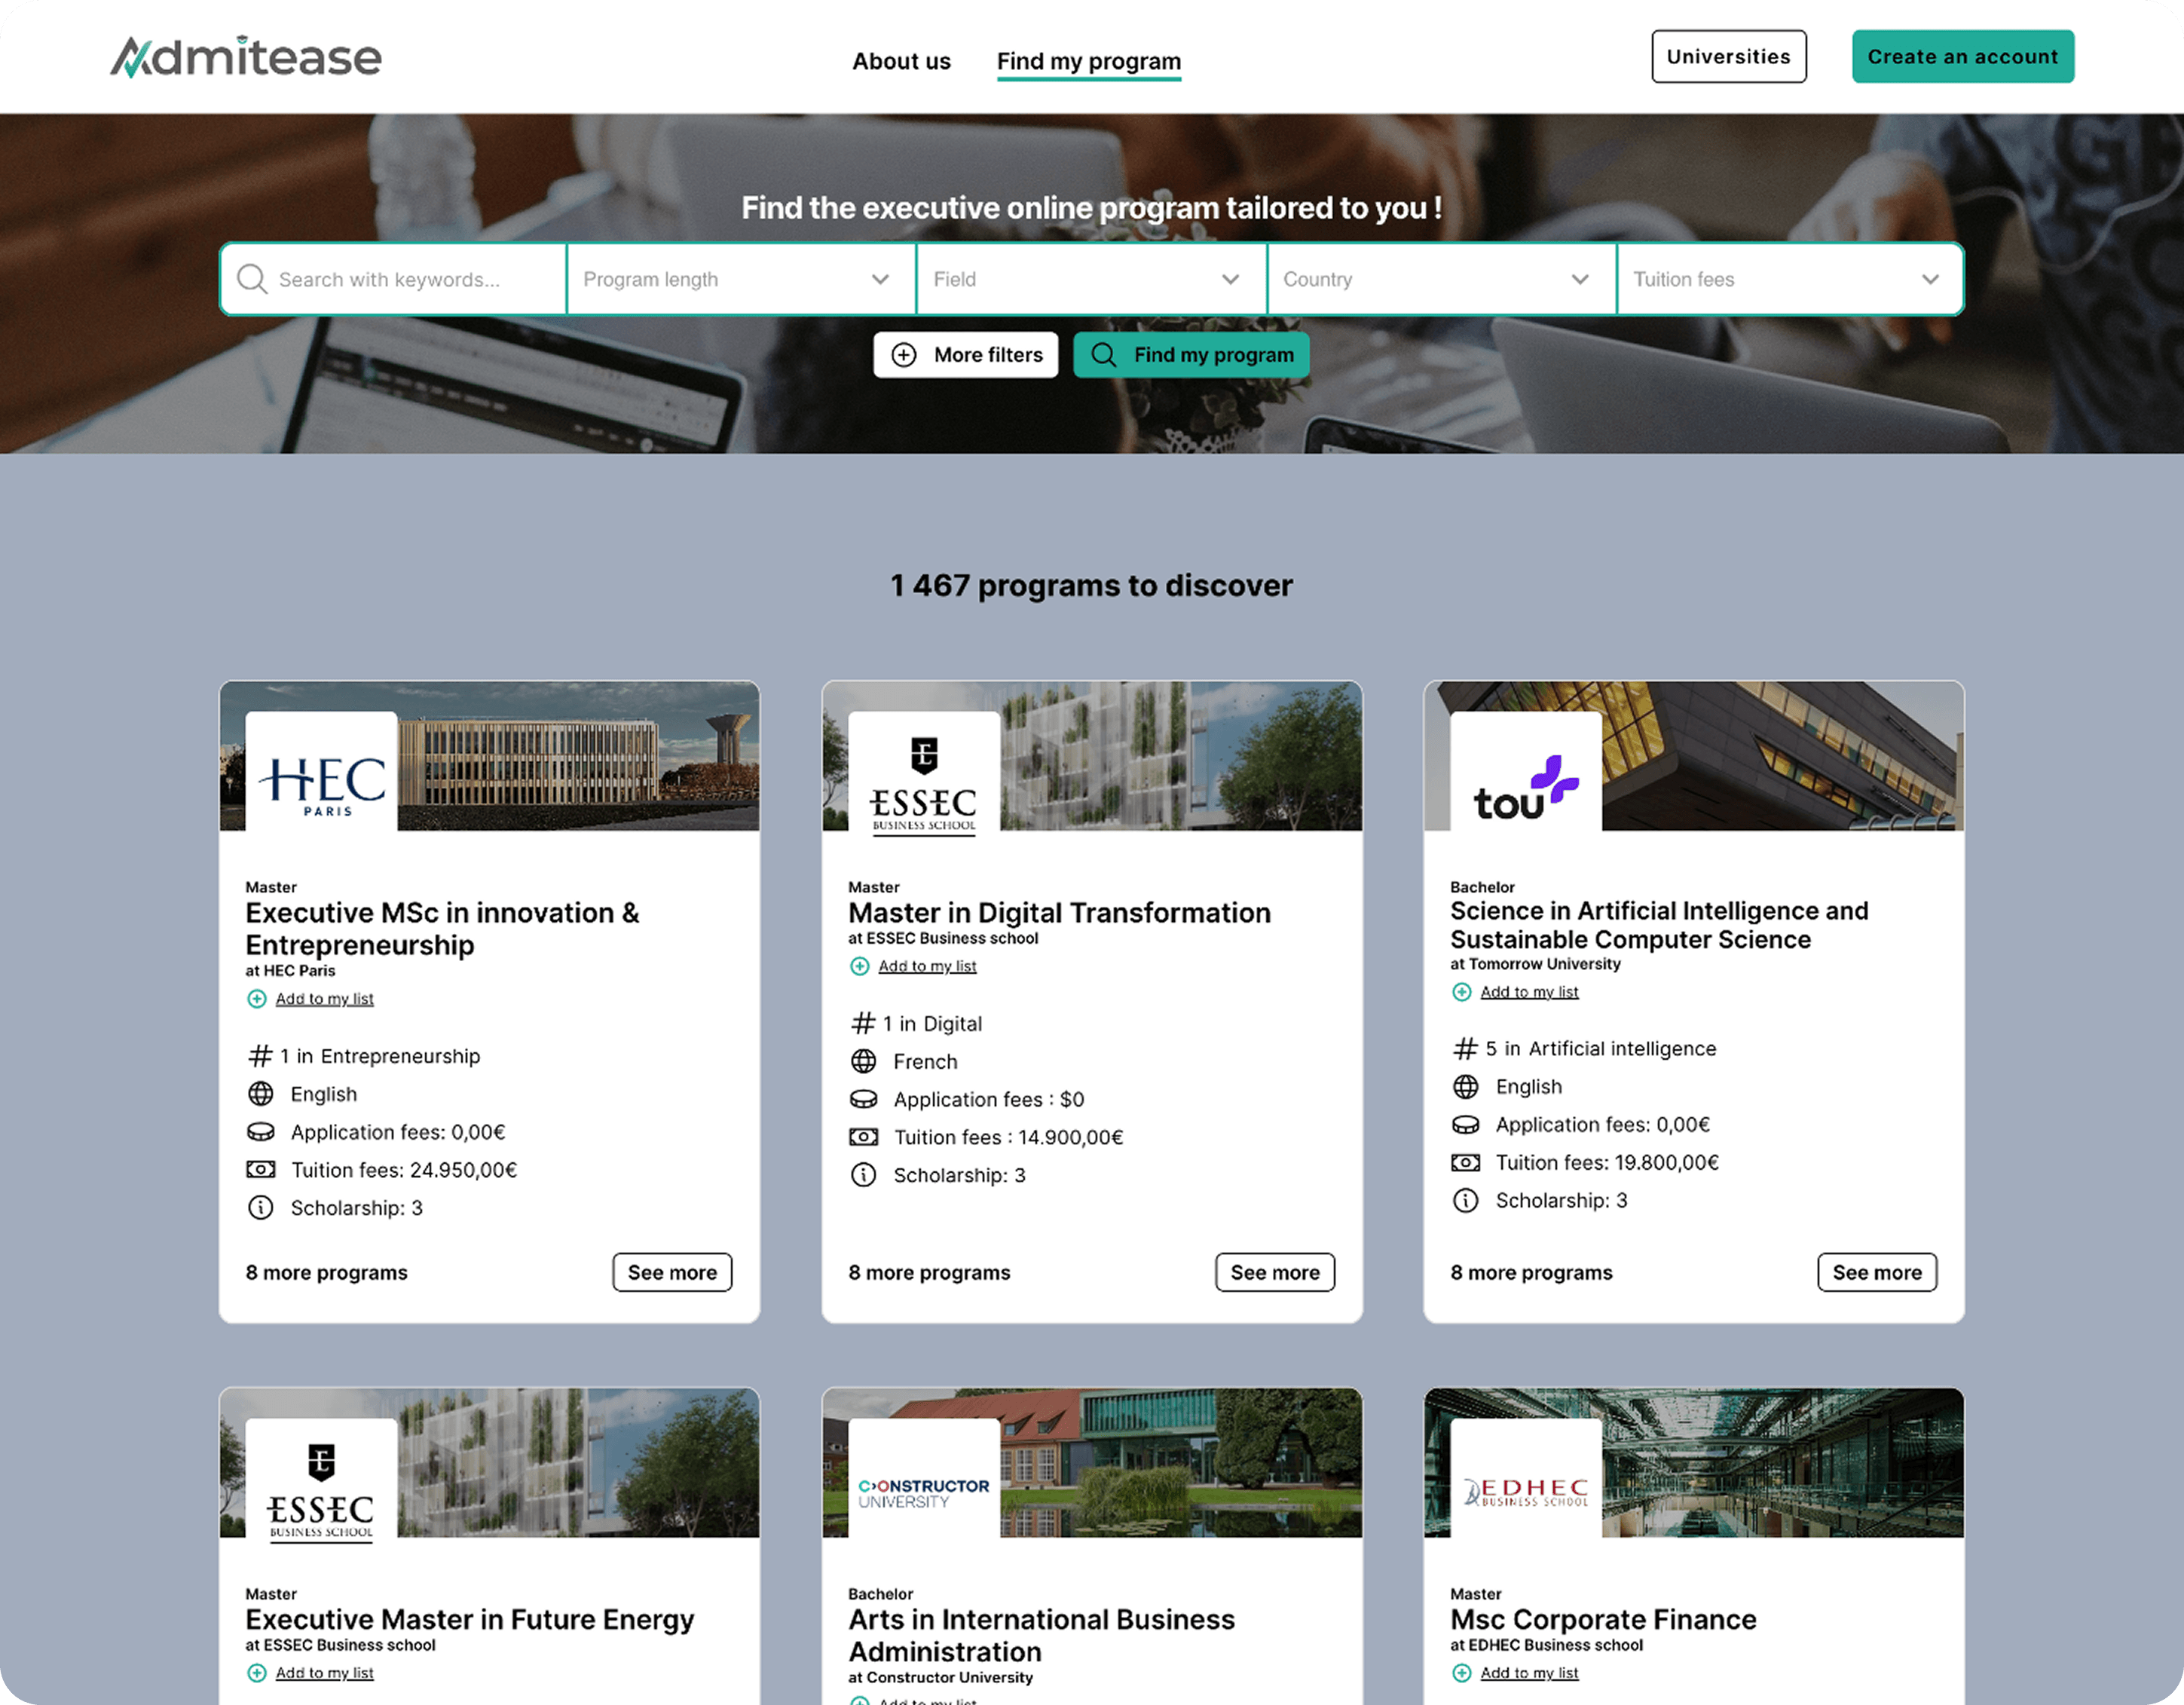Viewport: 2184px width, 1705px height.
Task: Click the ESSEC logo on Digital Transformation card
Action: point(924,771)
